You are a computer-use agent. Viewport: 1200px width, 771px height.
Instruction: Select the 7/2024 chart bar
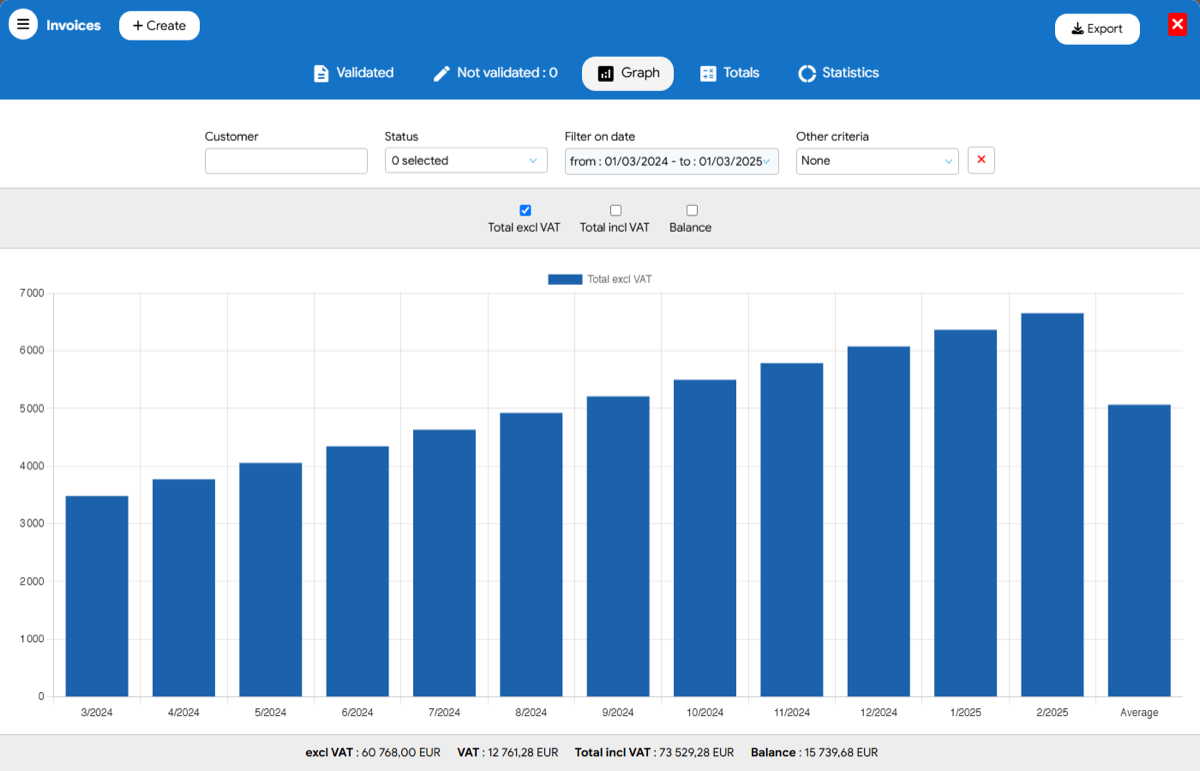pyautogui.click(x=444, y=563)
